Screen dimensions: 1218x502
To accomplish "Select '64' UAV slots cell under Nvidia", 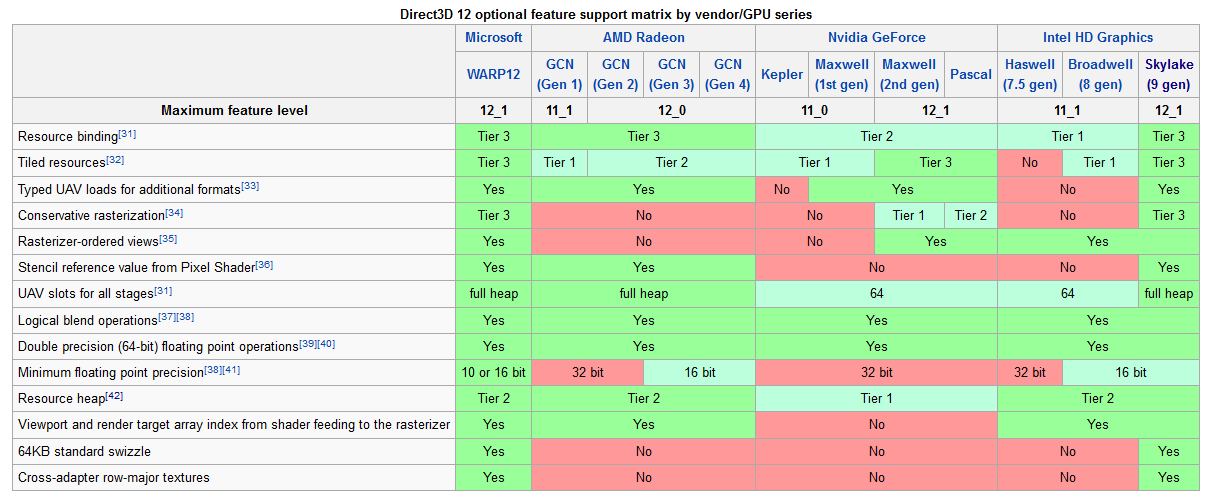I will click(877, 294).
